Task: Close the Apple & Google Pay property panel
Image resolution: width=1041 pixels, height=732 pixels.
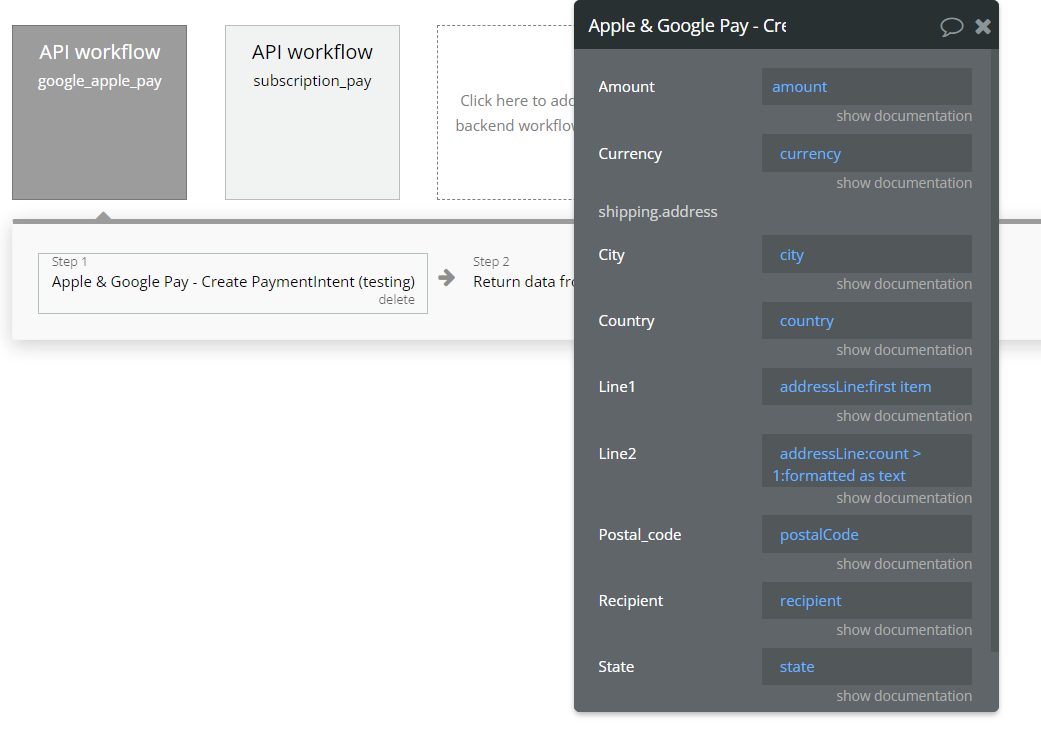Action: pyautogui.click(x=983, y=26)
